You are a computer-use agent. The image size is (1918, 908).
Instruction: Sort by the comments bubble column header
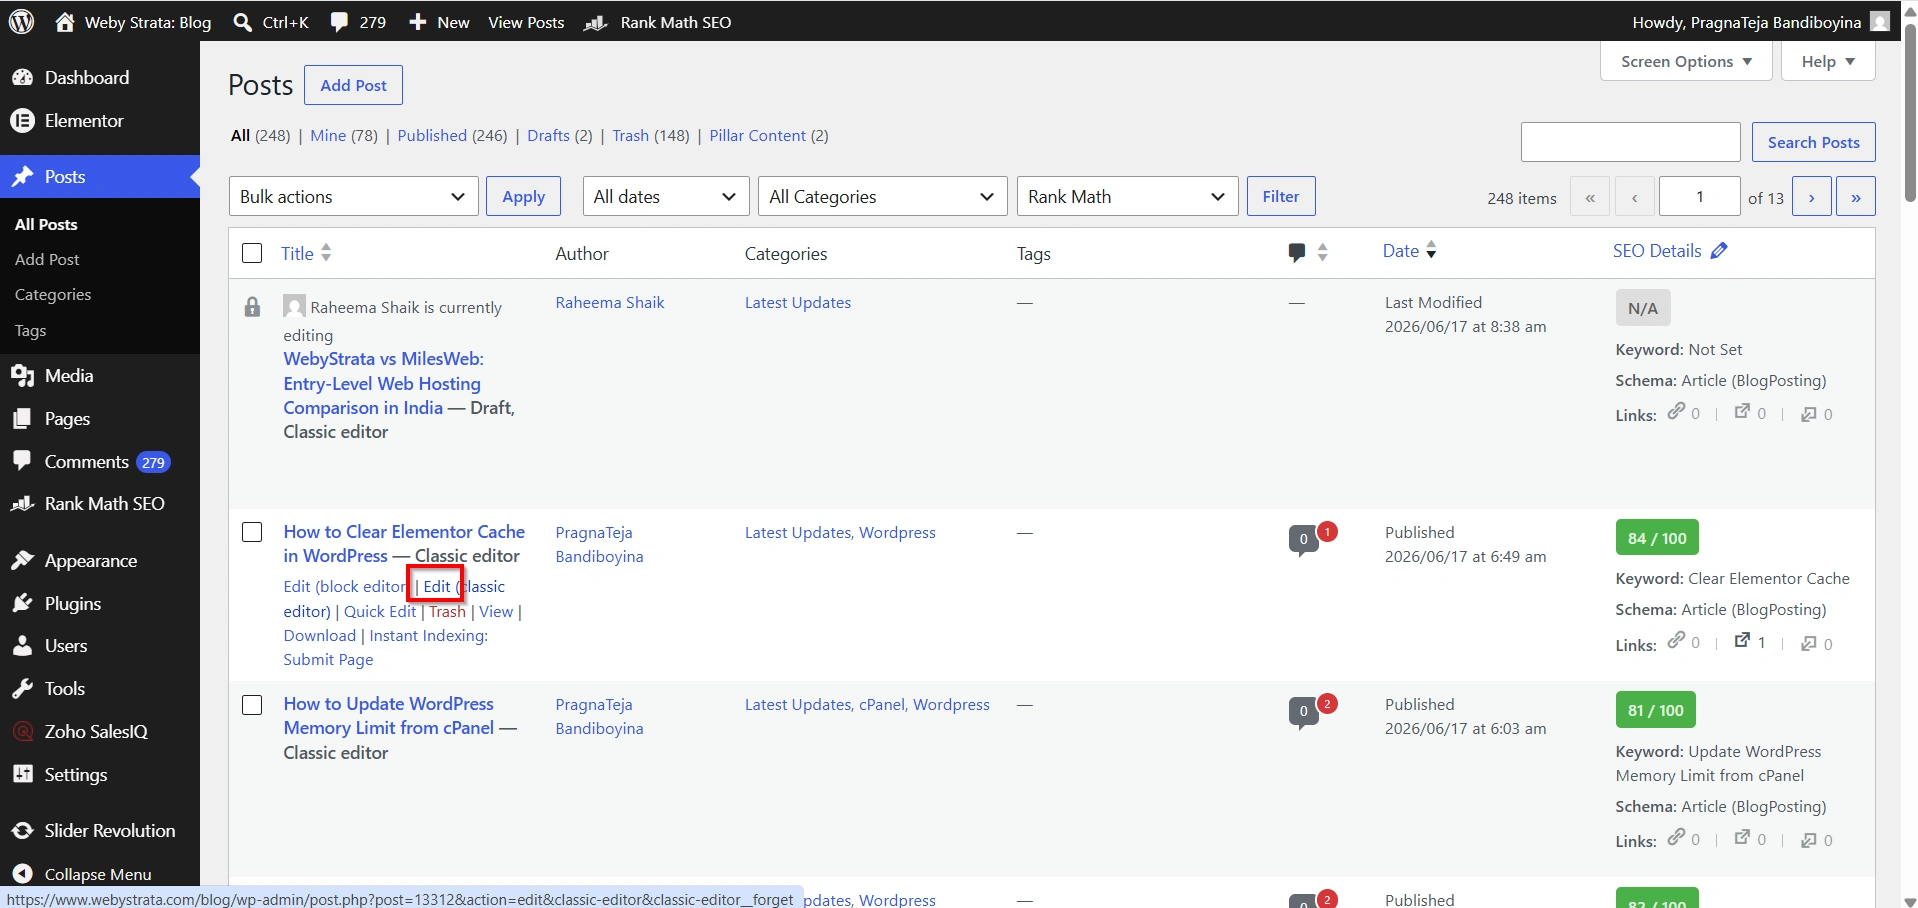click(1297, 253)
